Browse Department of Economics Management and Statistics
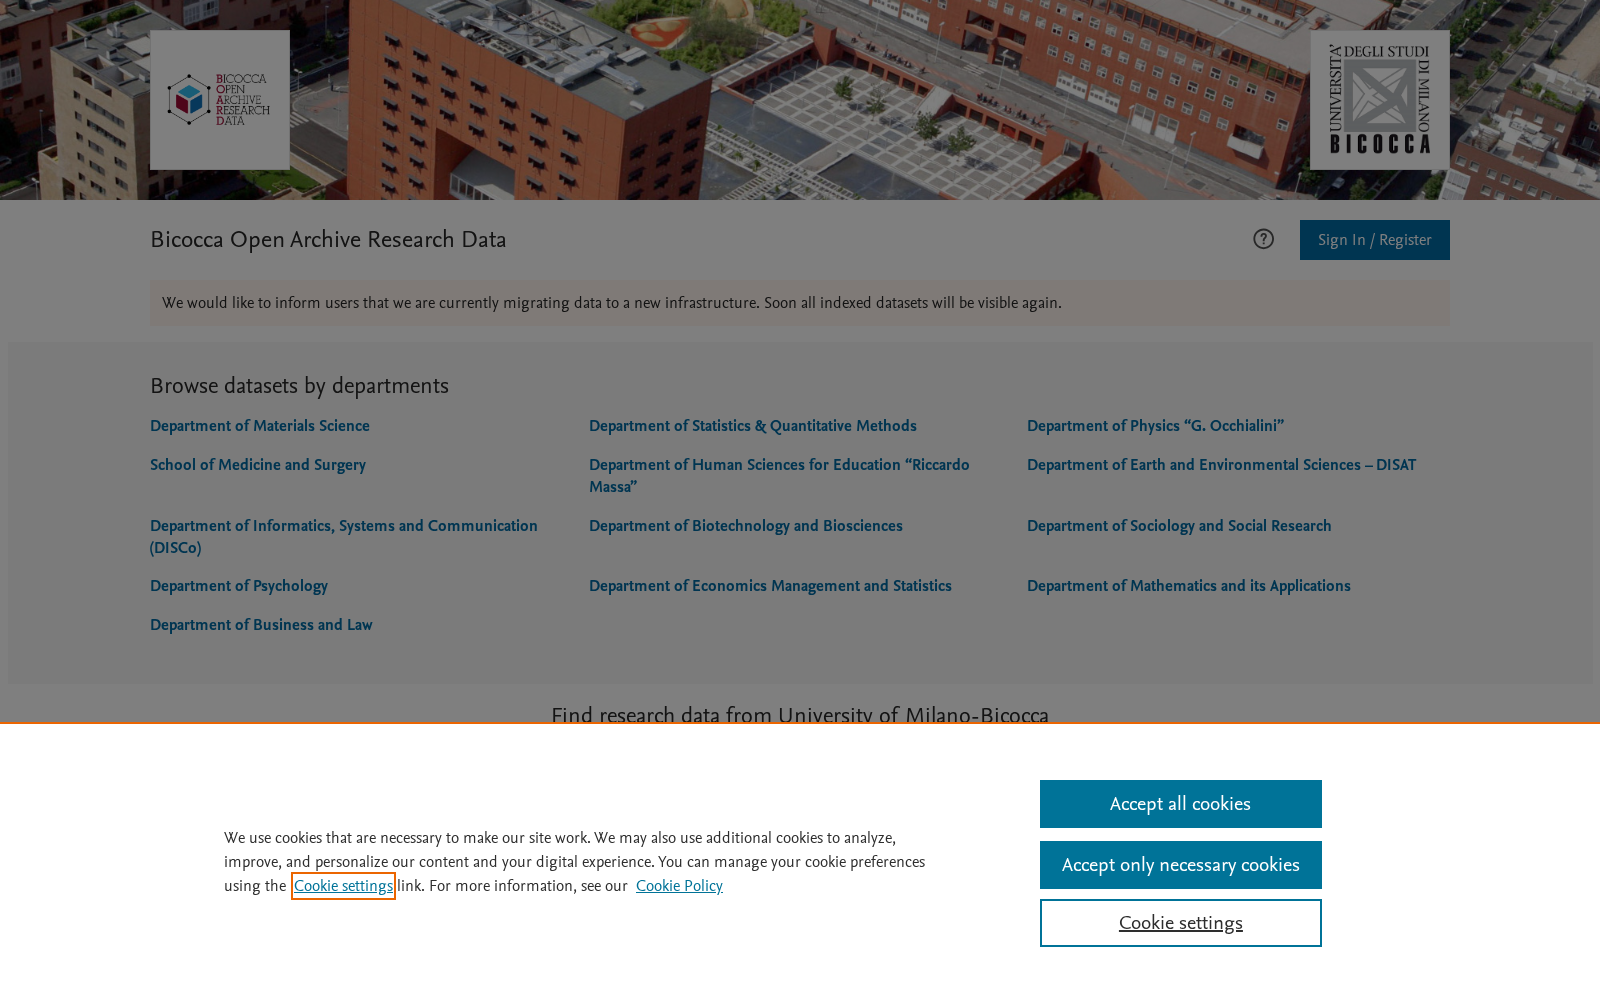The height and width of the screenshot is (1000, 1600). click(x=770, y=586)
